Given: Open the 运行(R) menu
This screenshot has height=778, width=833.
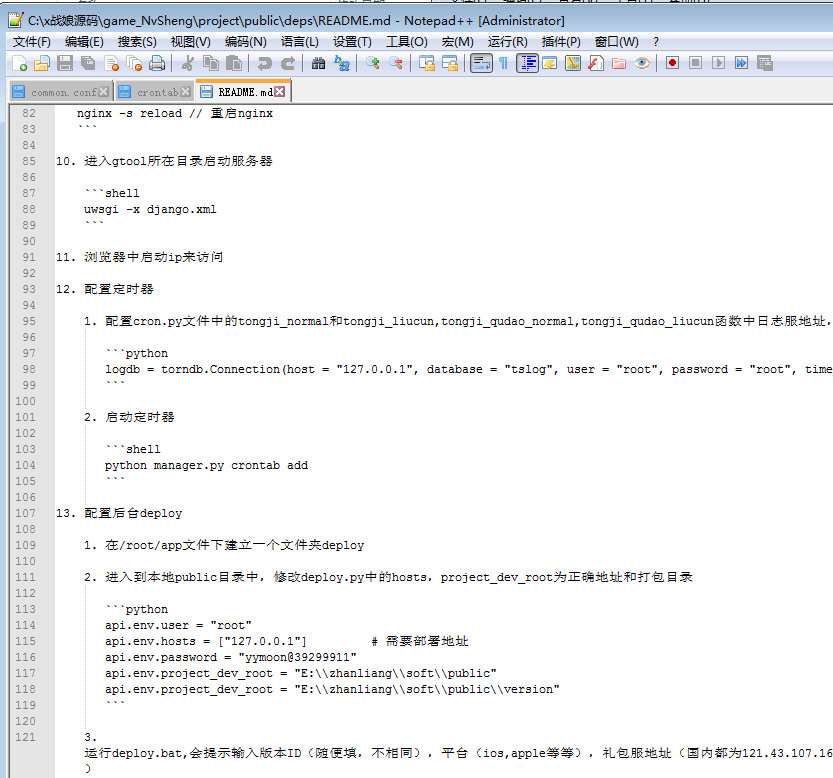Looking at the screenshot, I should point(507,41).
